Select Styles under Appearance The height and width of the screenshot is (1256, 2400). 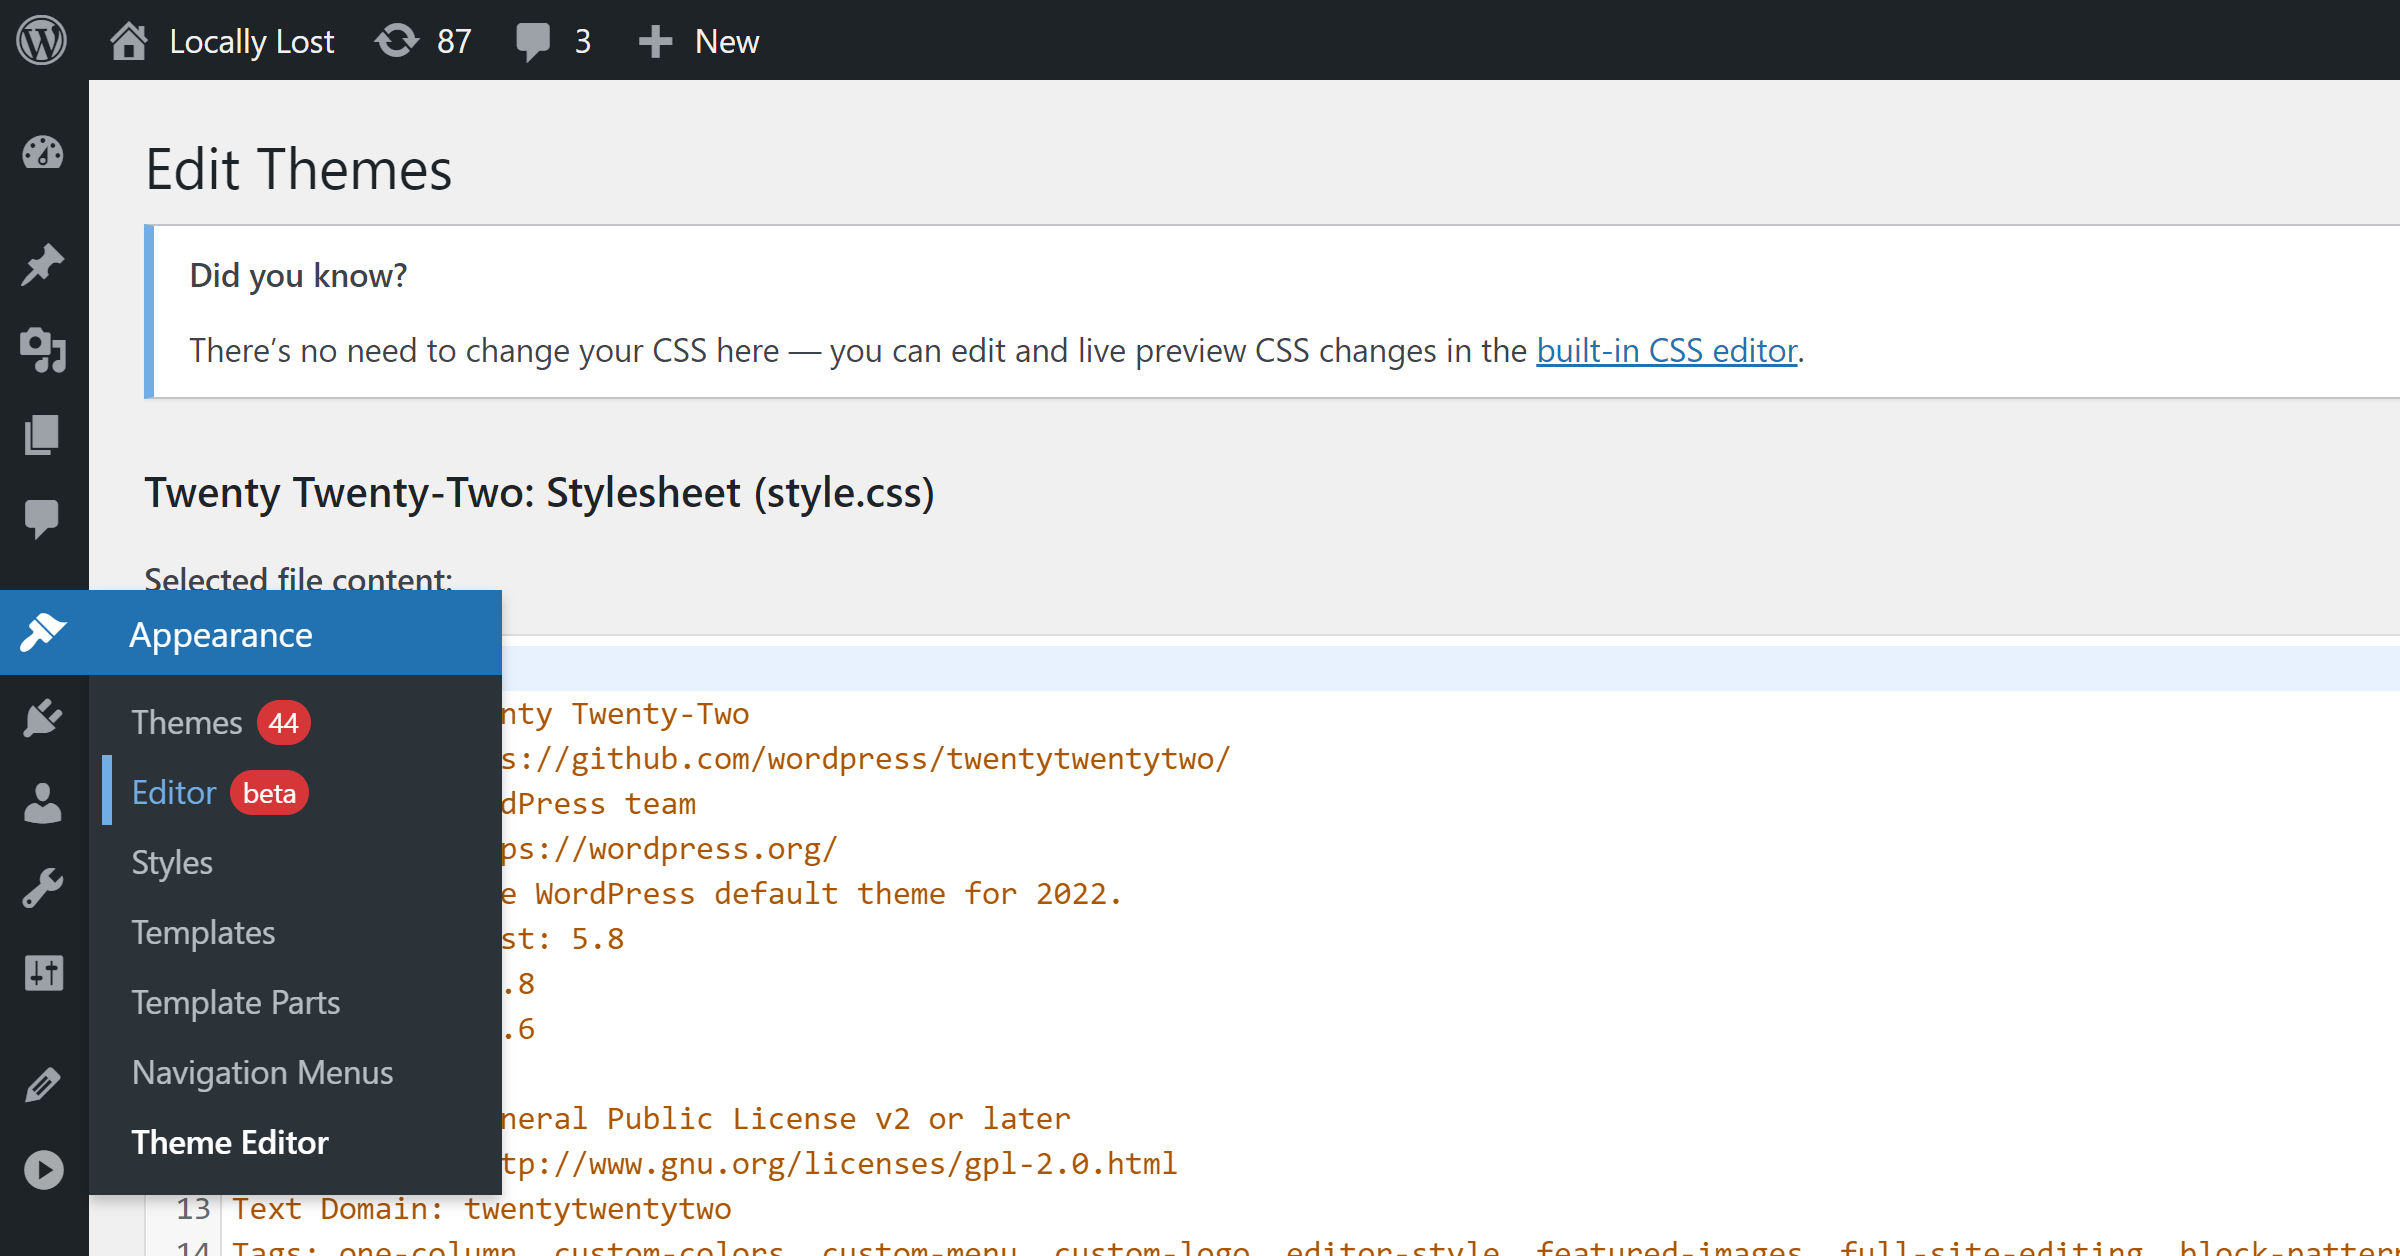171,862
